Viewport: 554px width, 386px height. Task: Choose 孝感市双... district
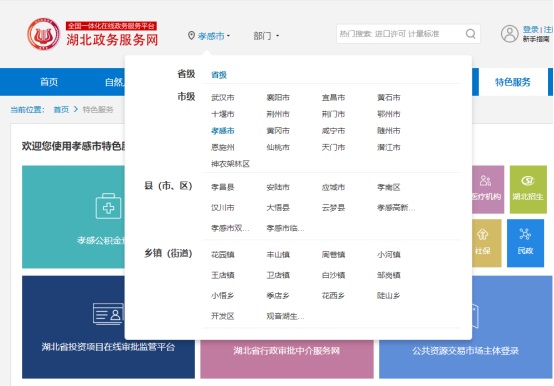[230, 228]
